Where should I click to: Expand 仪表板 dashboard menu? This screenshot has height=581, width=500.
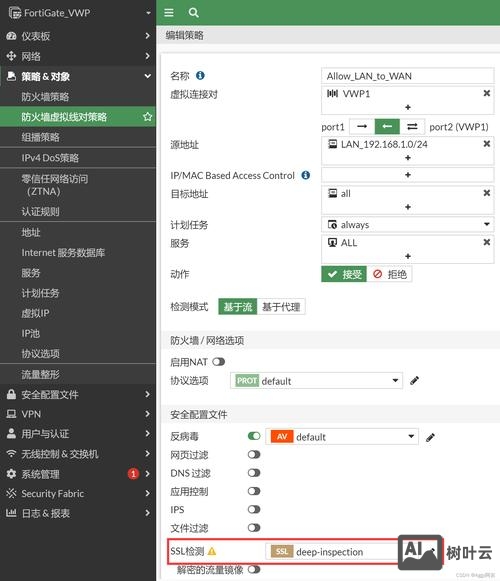point(78,36)
